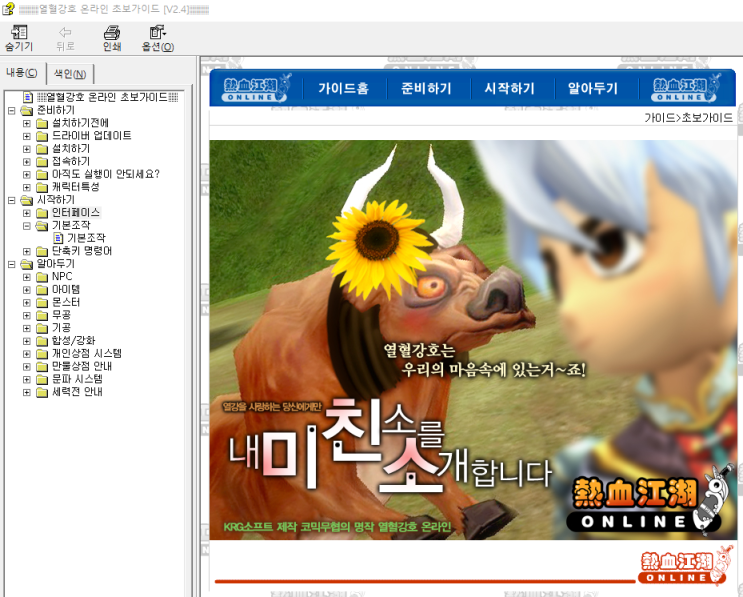Select the 합성/강화 tree item
The width and height of the screenshot is (743, 597).
[x=73, y=341]
